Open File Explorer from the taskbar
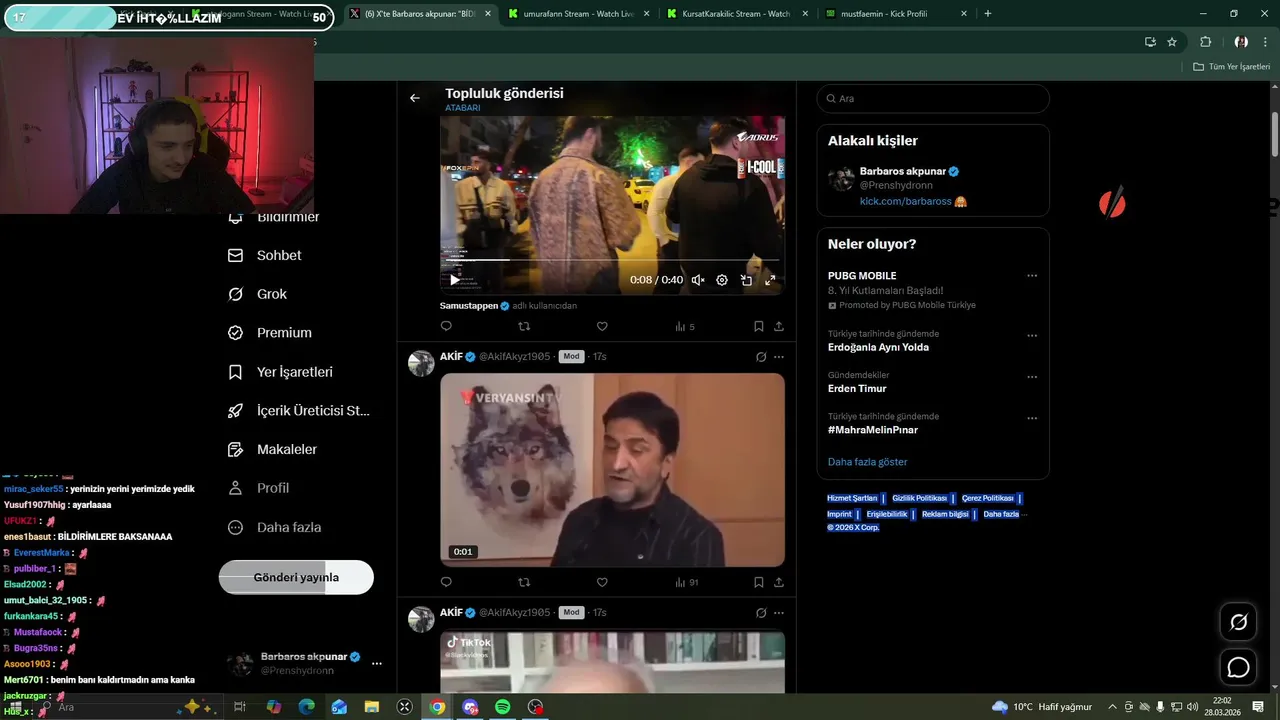The image size is (1280, 720). coord(371,707)
